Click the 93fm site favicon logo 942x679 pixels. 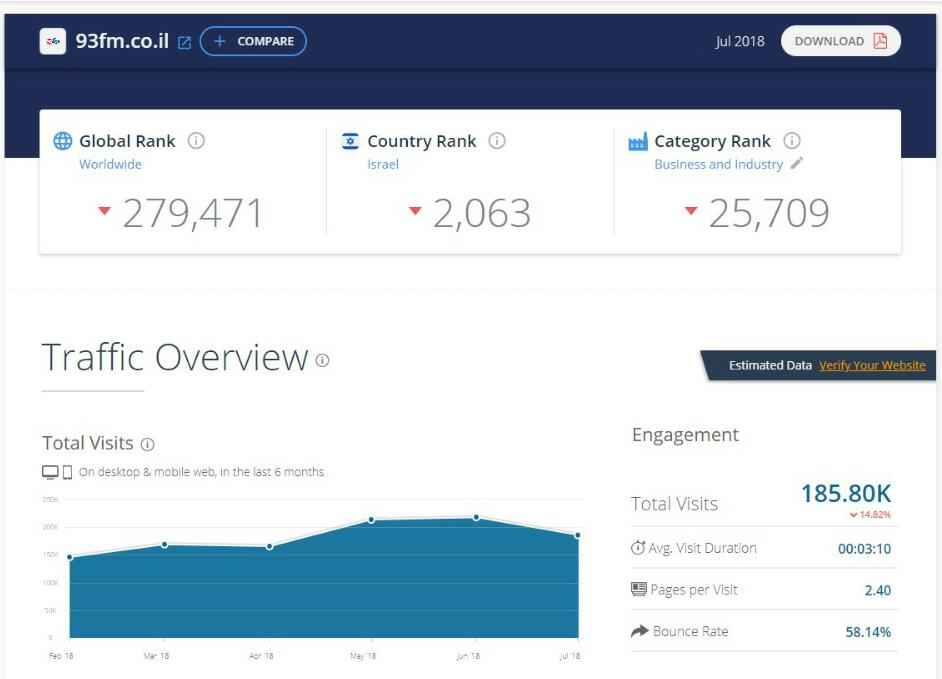point(53,41)
